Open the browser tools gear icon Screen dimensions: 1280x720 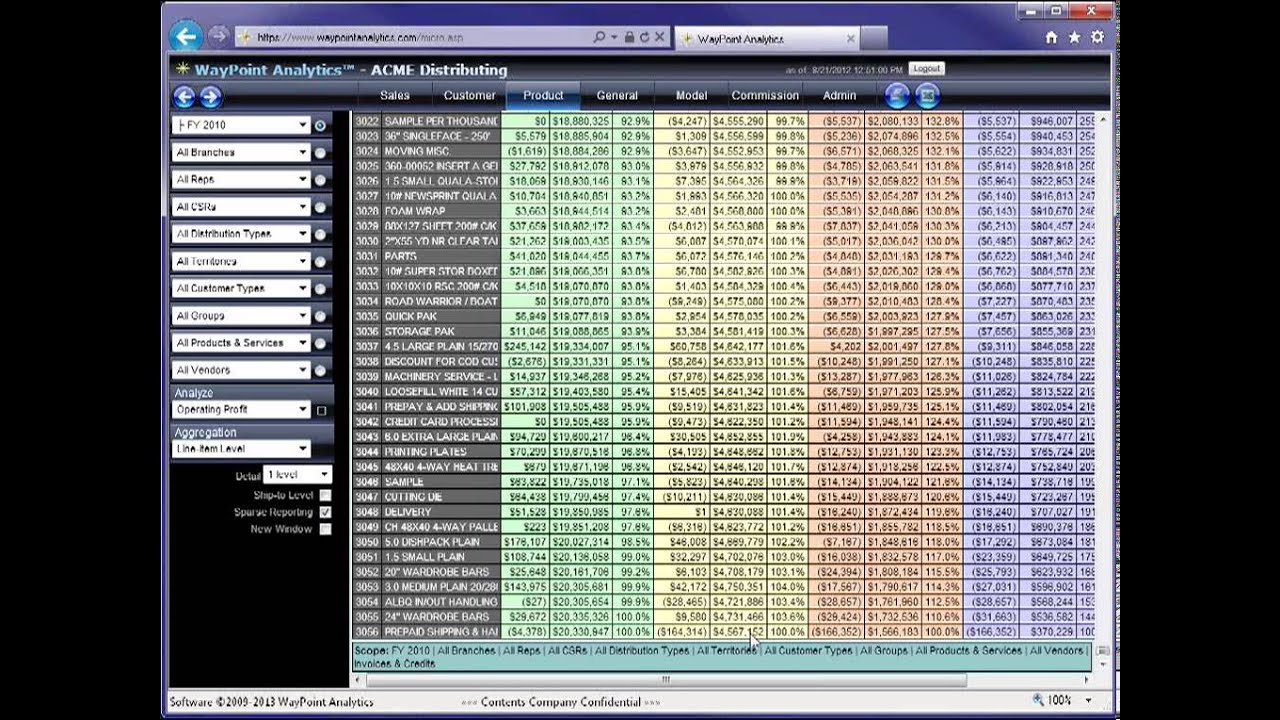click(x=1097, y=37)
